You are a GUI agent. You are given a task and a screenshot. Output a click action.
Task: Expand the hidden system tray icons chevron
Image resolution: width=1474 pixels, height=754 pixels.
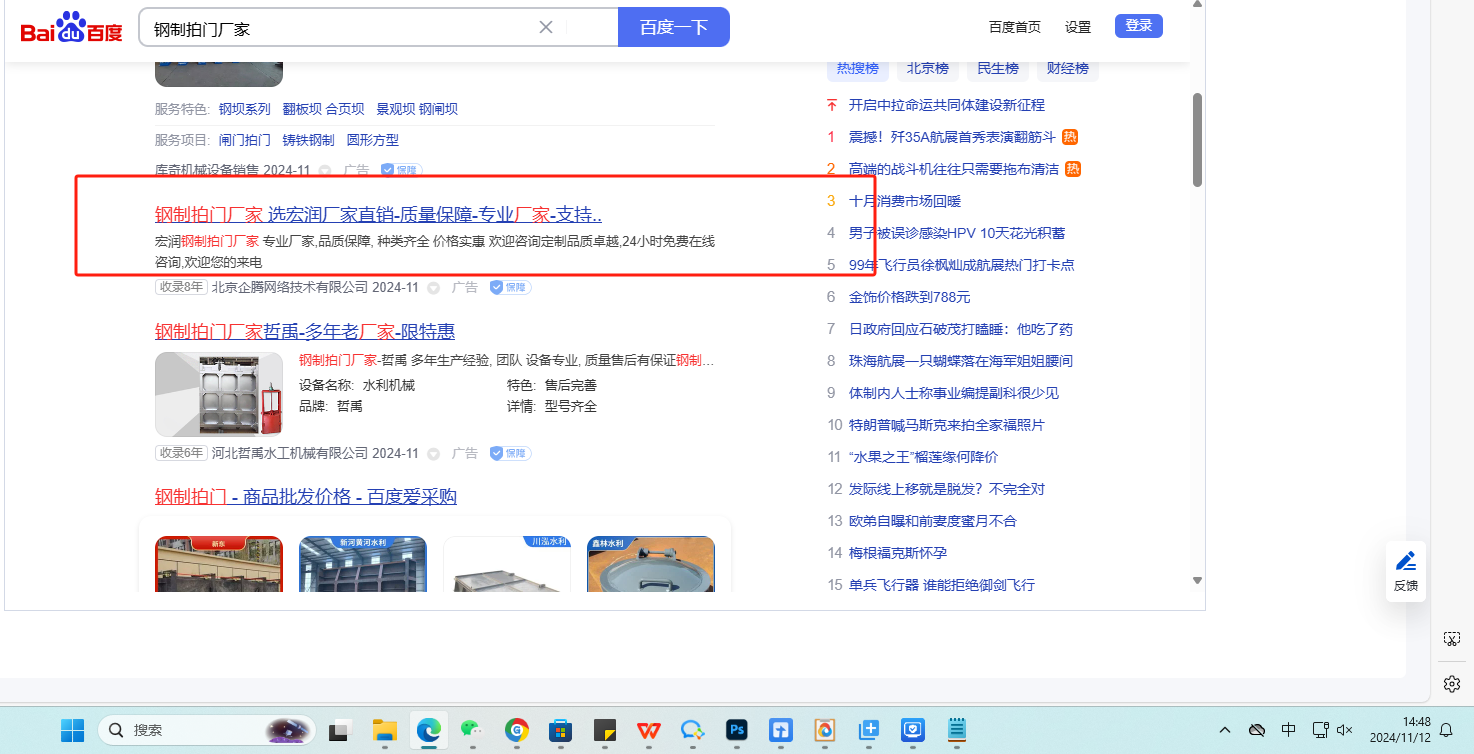1224,730
